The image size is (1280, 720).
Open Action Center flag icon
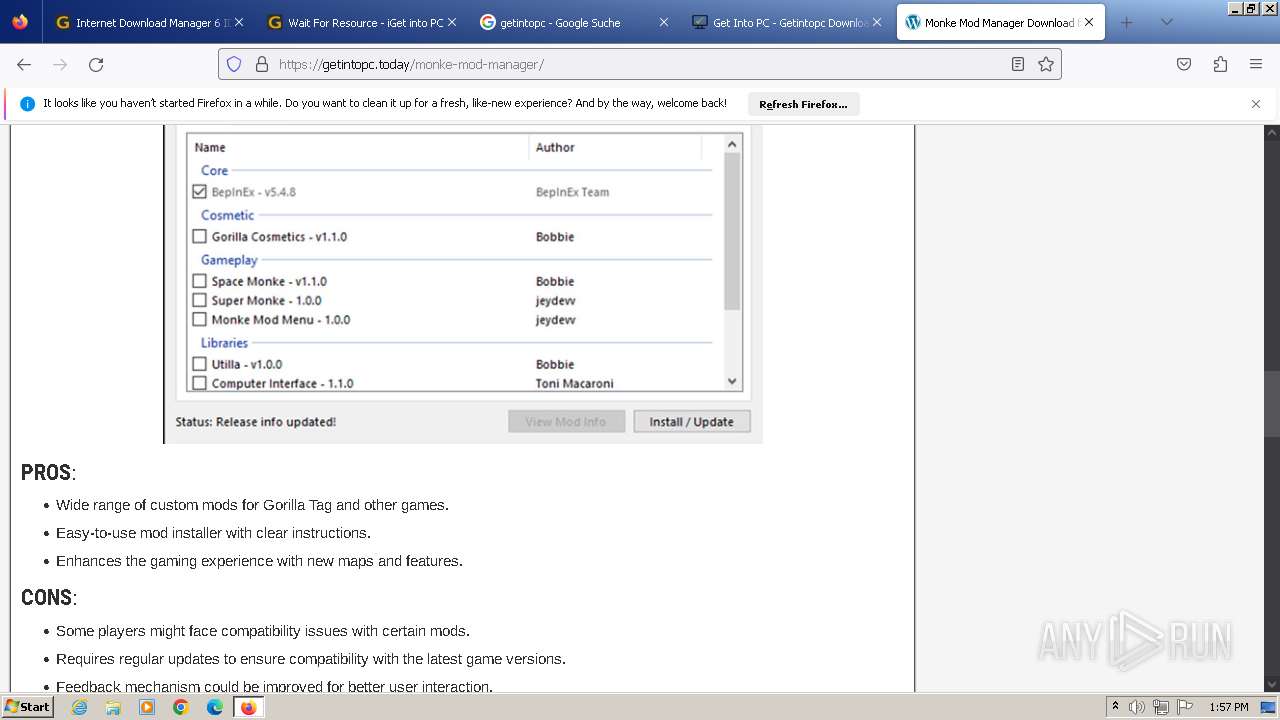click(1184, 707)
